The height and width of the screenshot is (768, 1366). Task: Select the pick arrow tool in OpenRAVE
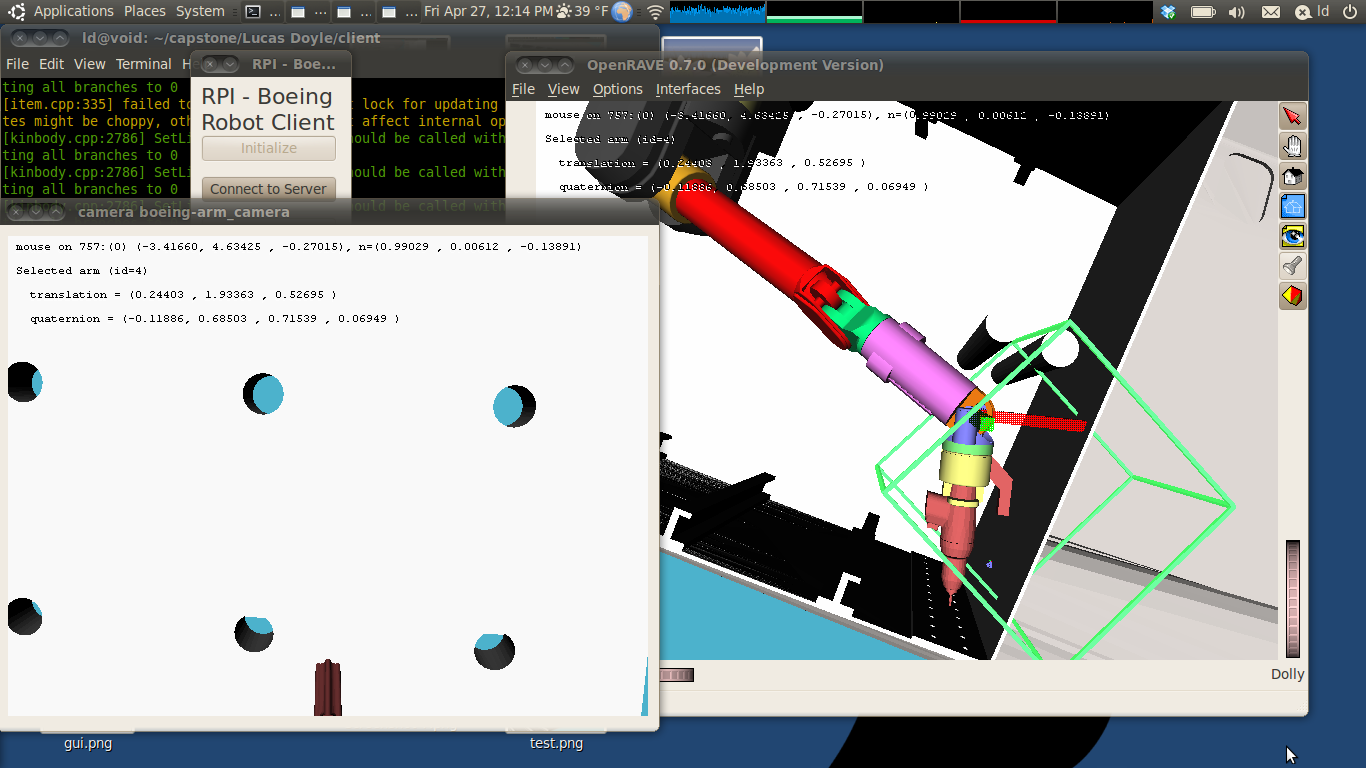(1293, 117)
